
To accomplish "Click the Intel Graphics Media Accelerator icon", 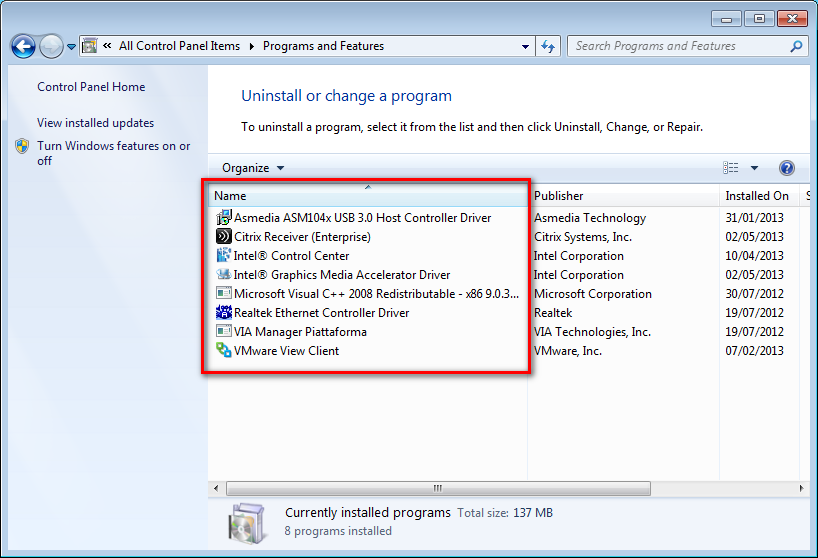I will [x=224, y=274].
